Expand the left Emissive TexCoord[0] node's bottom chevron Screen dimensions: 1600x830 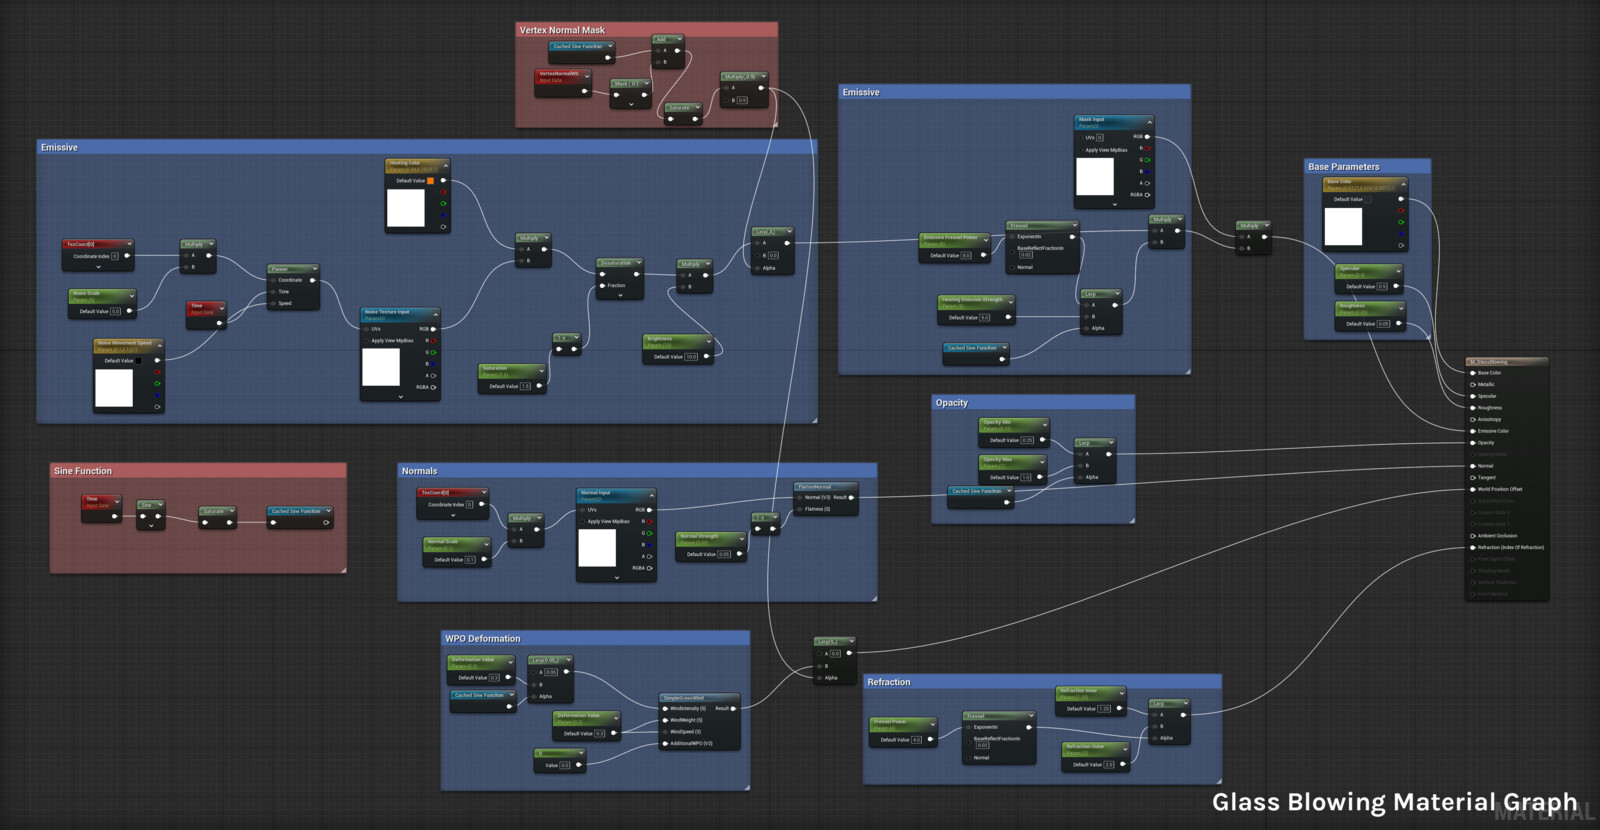click(98, 267)
